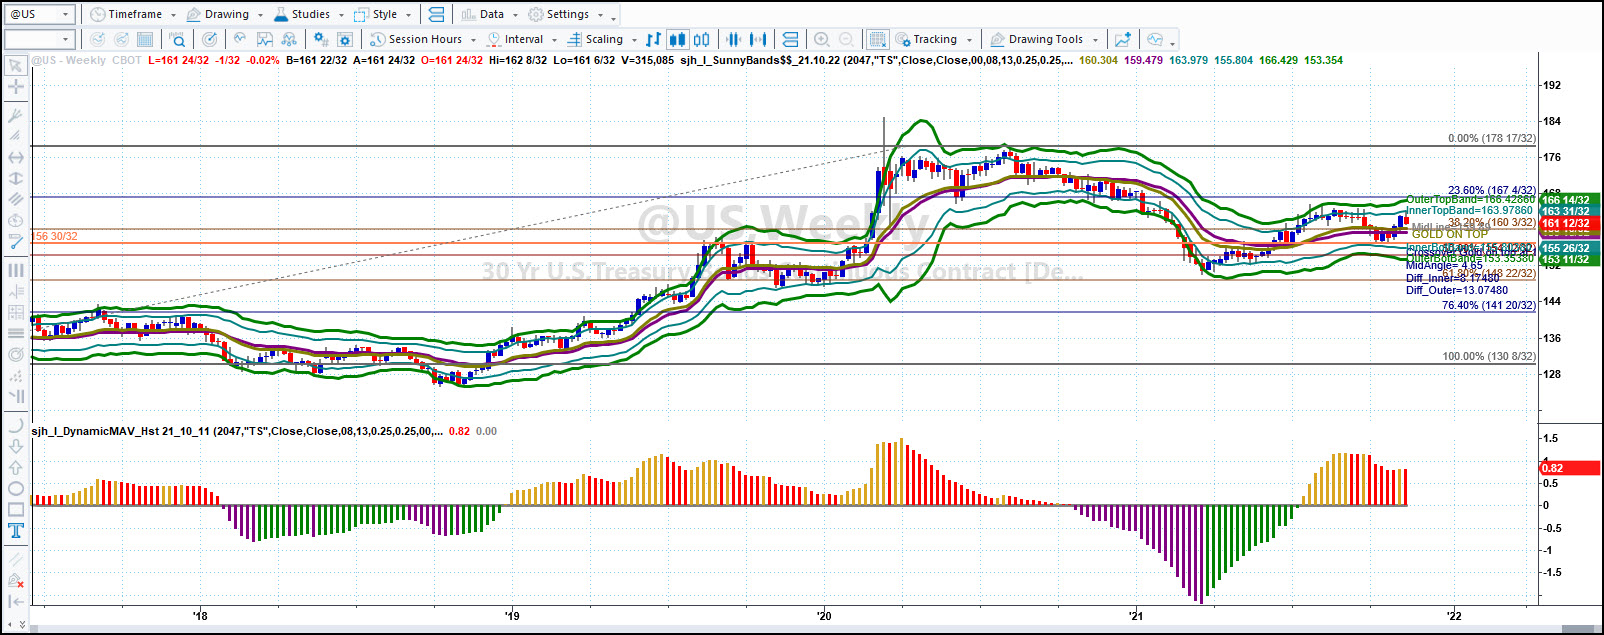Click the speech bubble chart icon
The image size is (1604, 635).
[x=1155, y=39]
